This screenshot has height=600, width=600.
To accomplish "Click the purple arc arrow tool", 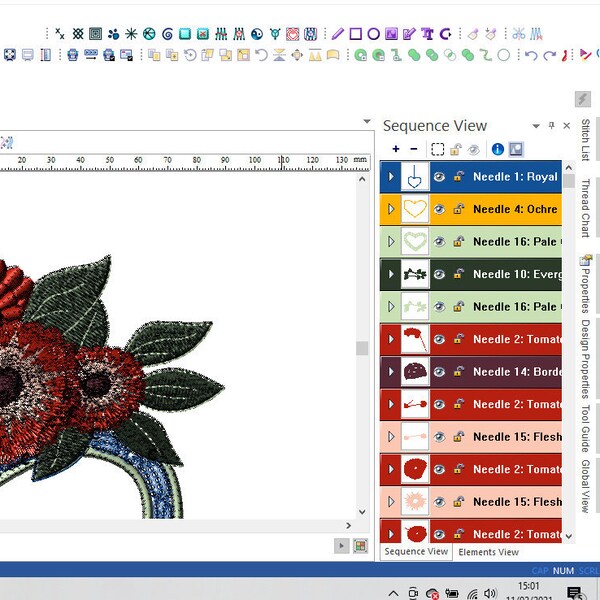I will (x=445, y=34).
